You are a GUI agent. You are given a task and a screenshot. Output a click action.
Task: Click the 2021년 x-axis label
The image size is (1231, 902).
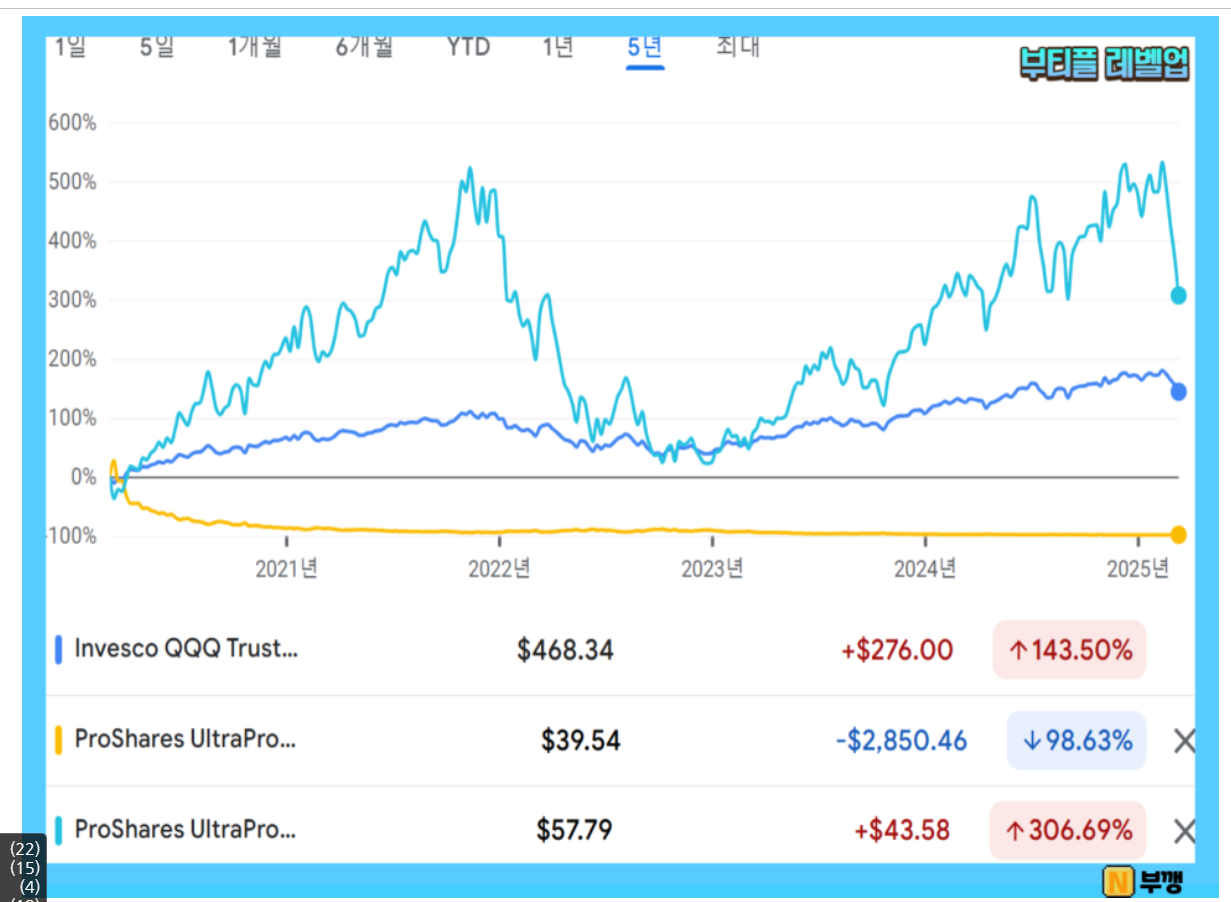pyautogui.click(x=287, y=569)
